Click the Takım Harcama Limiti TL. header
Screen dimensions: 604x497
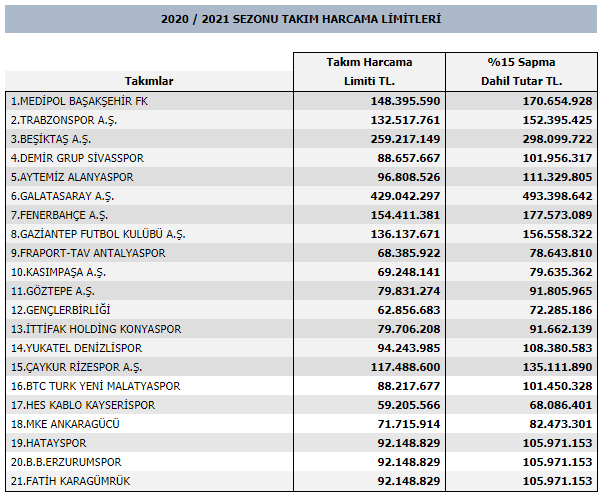coord(369,72)
